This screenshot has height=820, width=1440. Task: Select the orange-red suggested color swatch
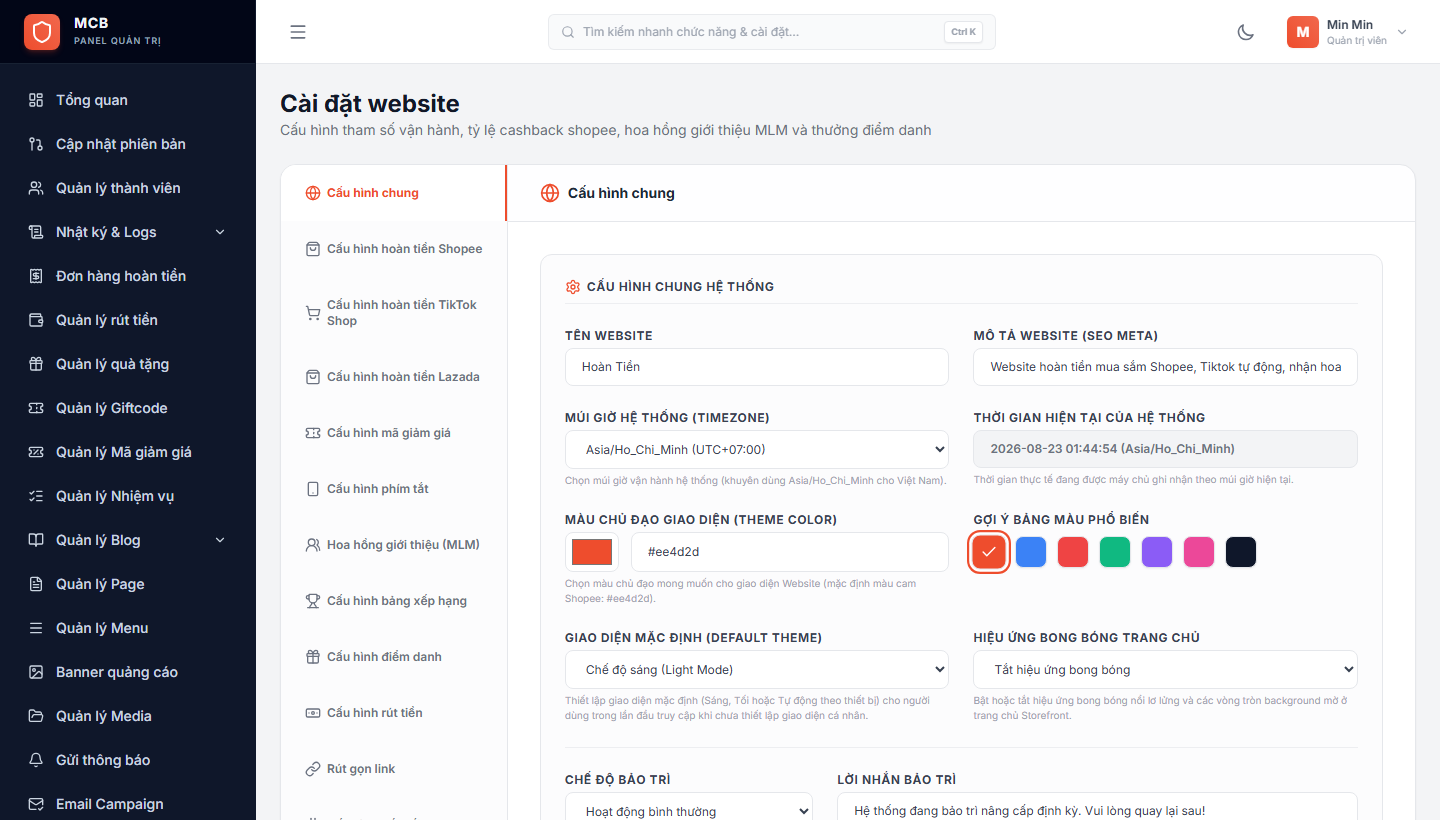(989, 552)
